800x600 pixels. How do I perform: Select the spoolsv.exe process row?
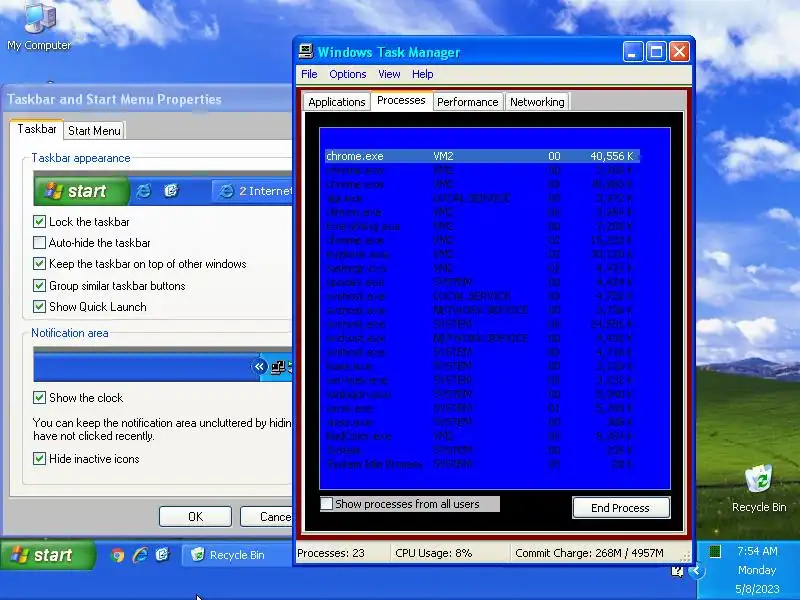482,282
